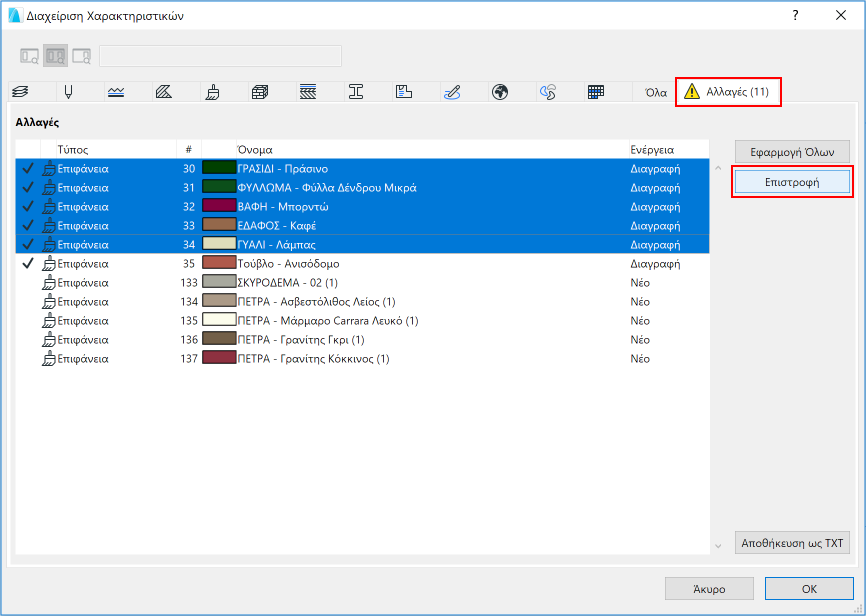The height and width of the screenshot is (616, 866).
Task: Select the Αλλαγές (11) tab
Action: click(x=727, y=92)
